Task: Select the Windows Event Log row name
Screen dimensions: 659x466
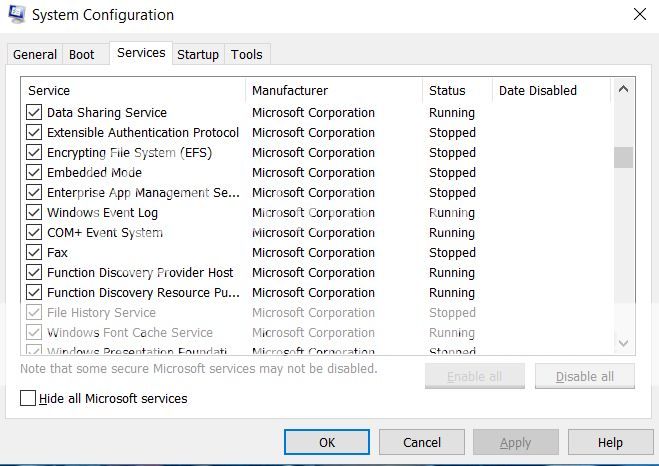Action: [x=102, y=213]
